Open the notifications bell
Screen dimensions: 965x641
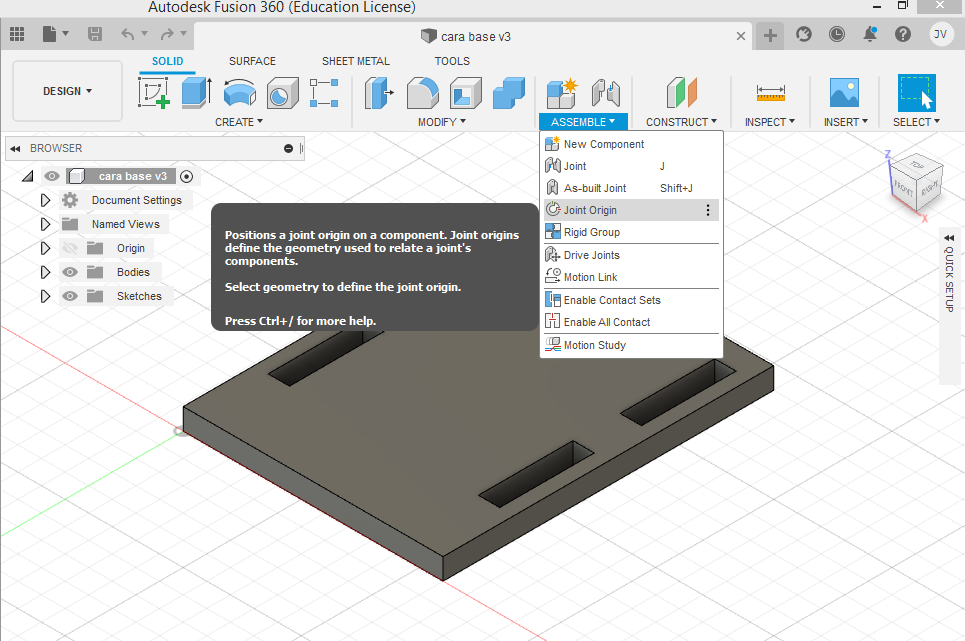pyautogui.click(x=870, y=34)
